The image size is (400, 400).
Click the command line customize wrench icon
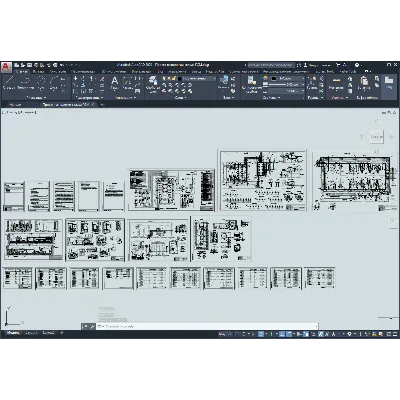[x=92, y=327]
